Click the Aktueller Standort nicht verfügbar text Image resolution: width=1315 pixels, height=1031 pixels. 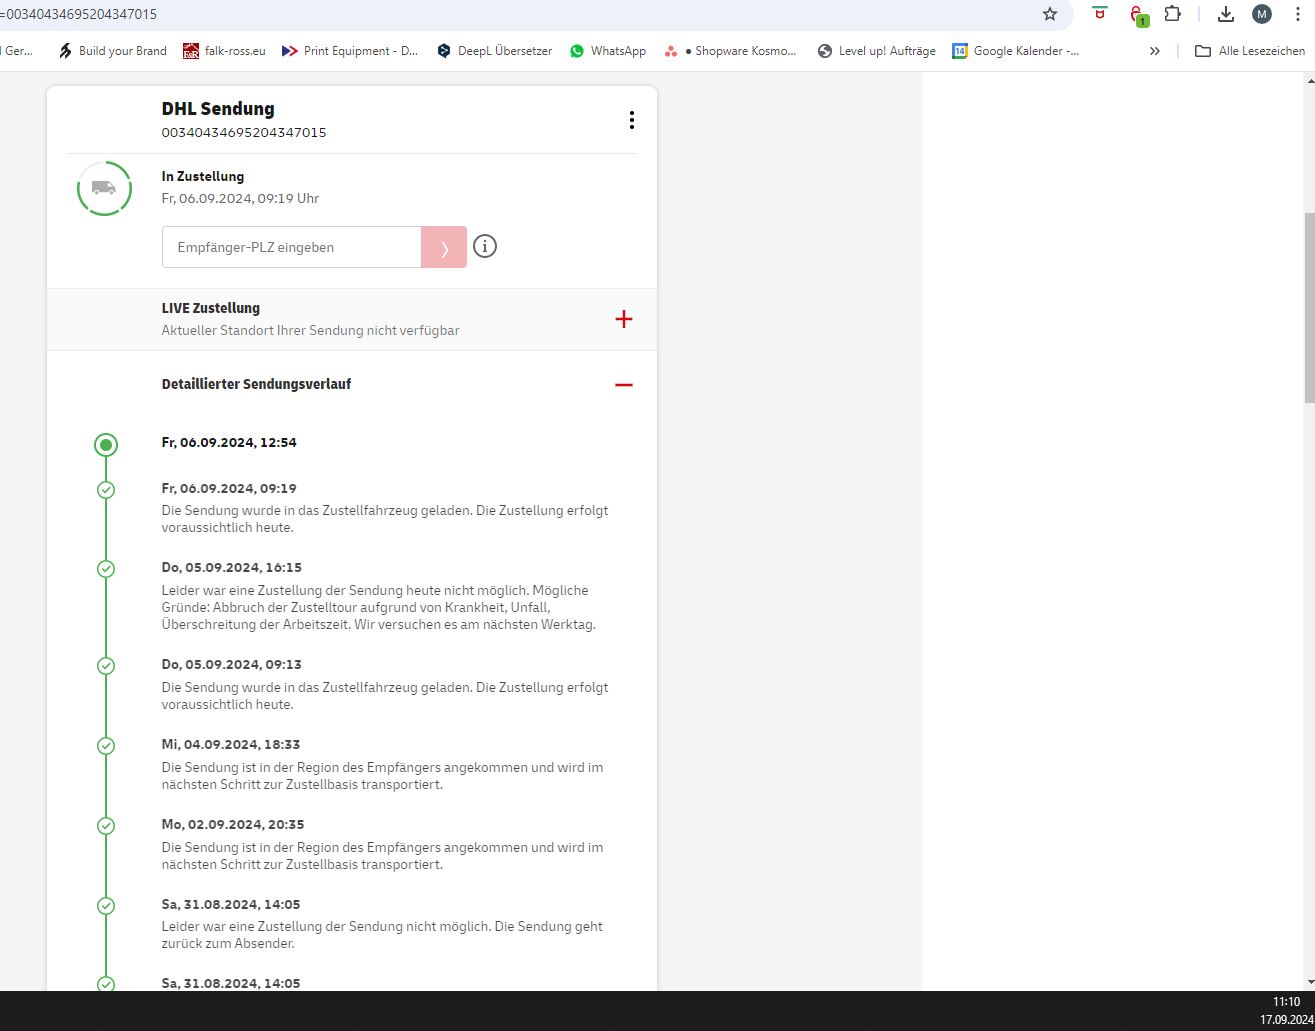click(311, 330)
